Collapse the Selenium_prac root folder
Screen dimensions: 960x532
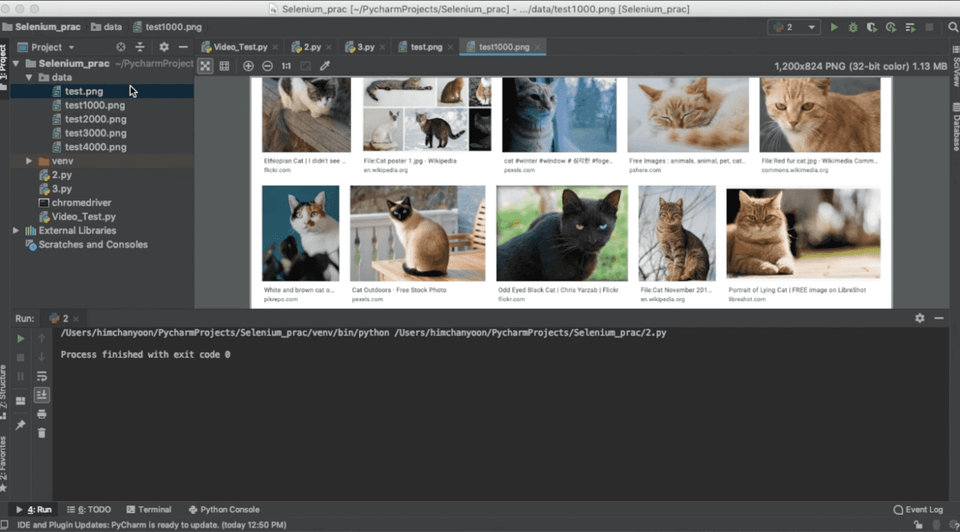click(x=16, y=63)
